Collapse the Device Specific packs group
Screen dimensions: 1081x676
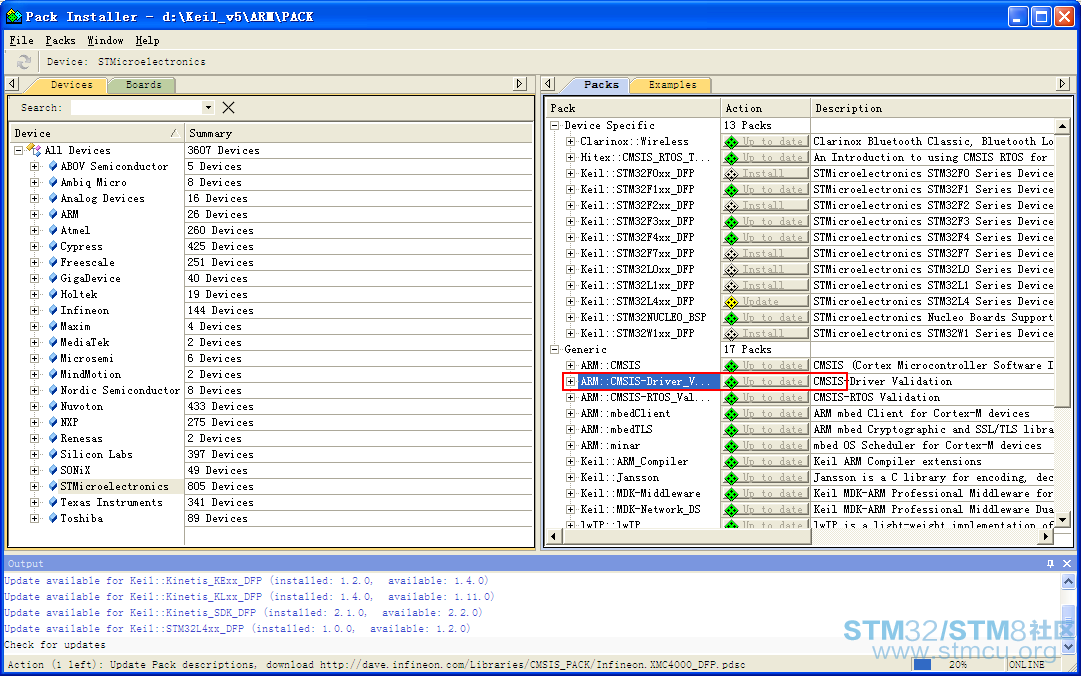click(x=554, y=125)
